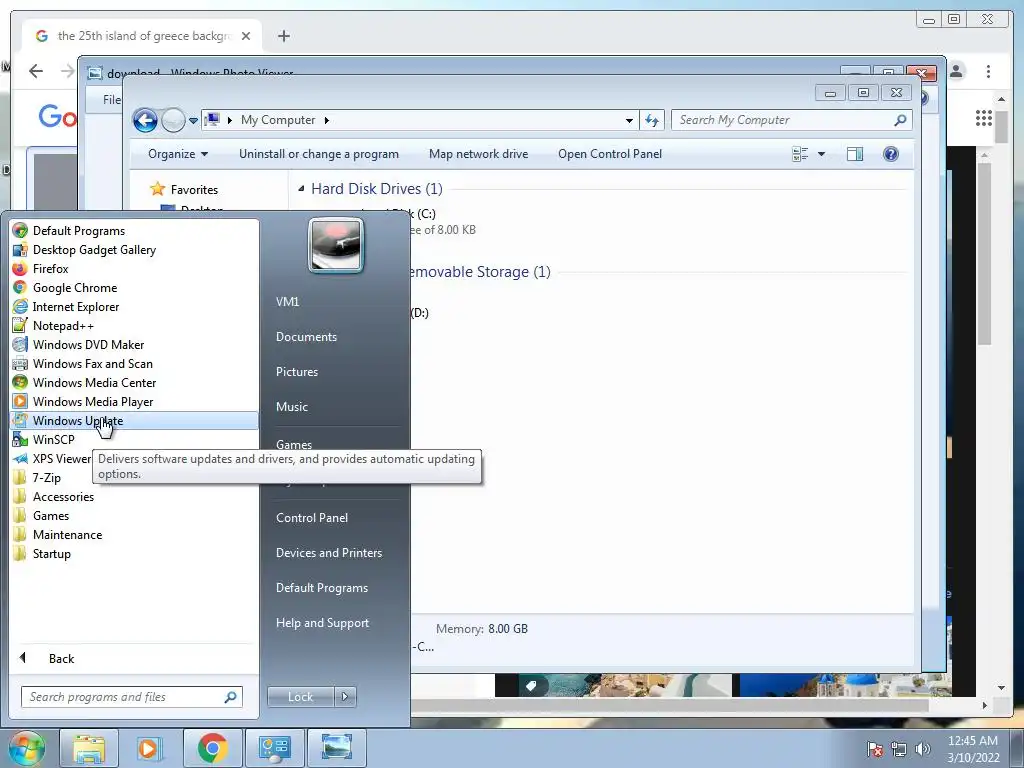Screen dimensions: 1024x768
Task: Click Map network drive
Action: [x=479, y=154]
